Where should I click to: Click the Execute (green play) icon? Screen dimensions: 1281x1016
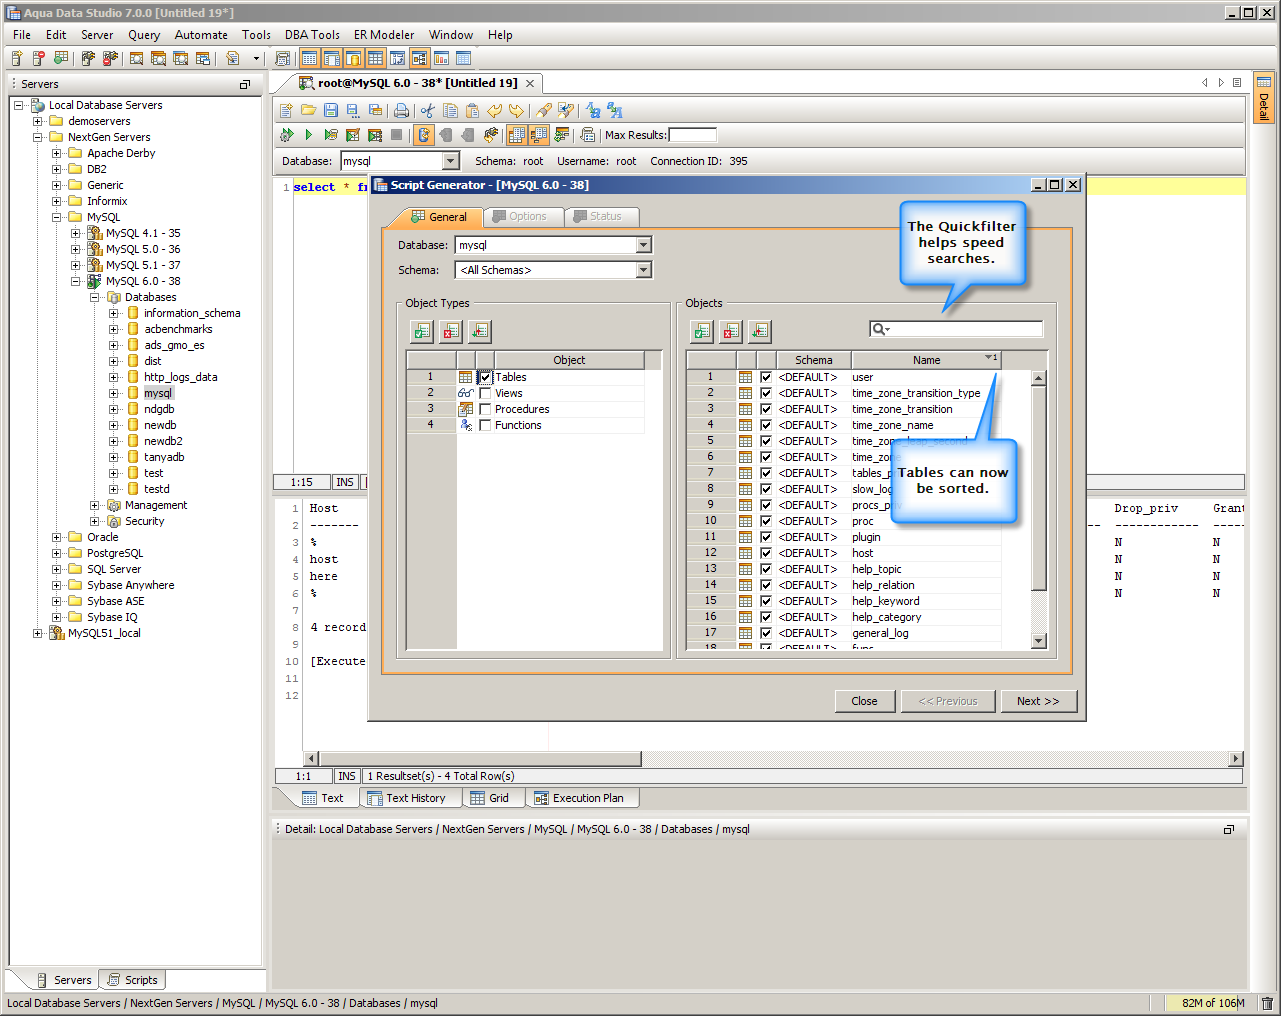tap(308, 135)
